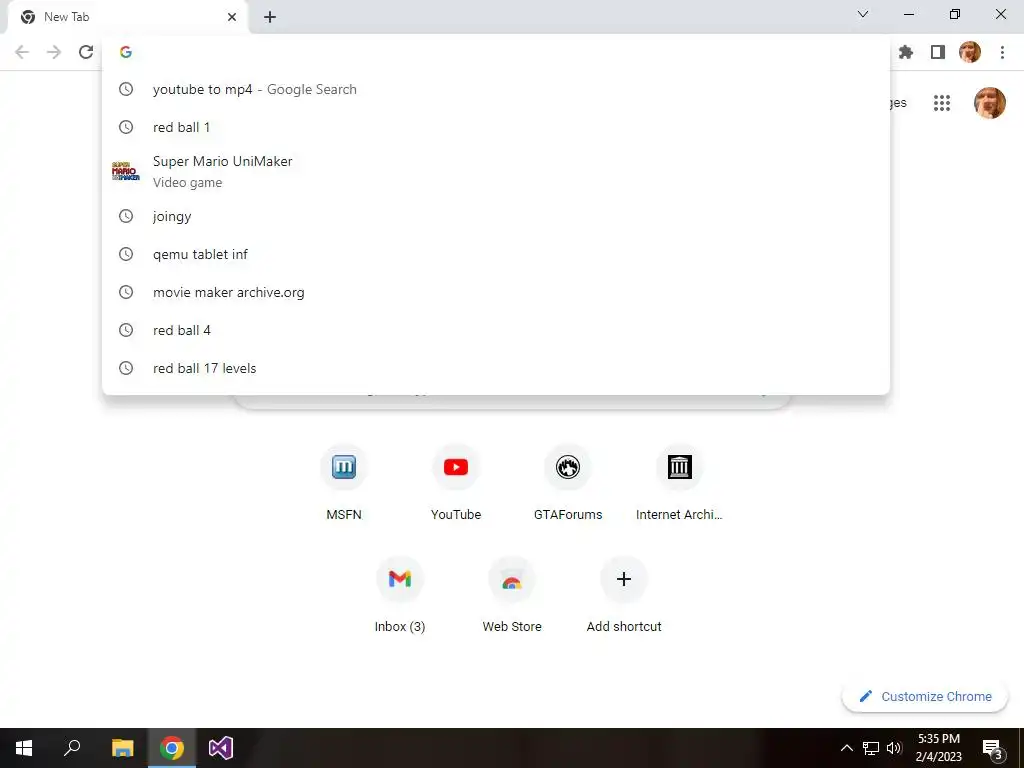Select suggestion 'movie maker archive.org'
This screenshot has height=768, width=1024.
(x=496, y=292)
